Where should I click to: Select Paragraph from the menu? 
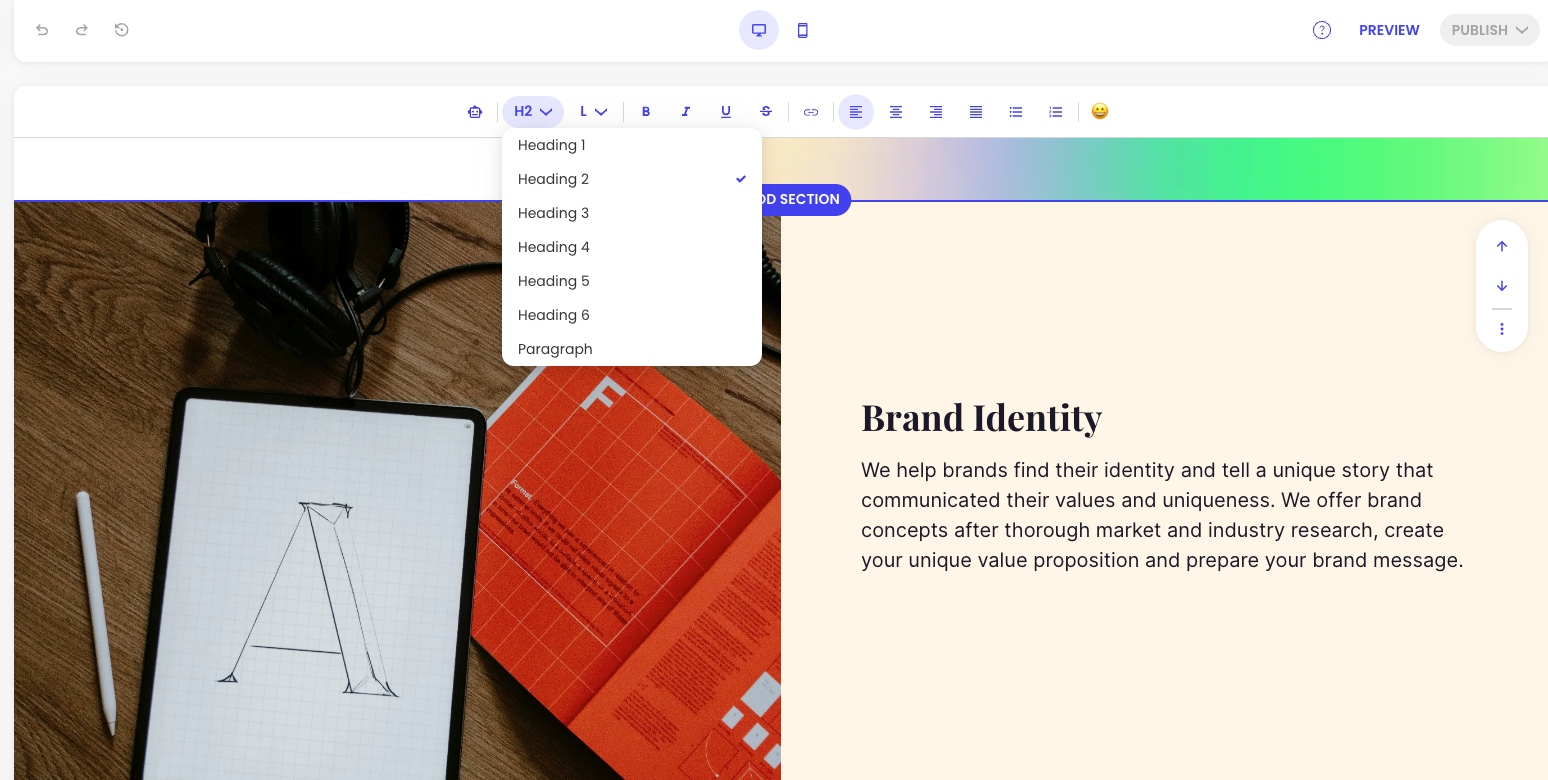pyautogui.click(x=632, y=349)
